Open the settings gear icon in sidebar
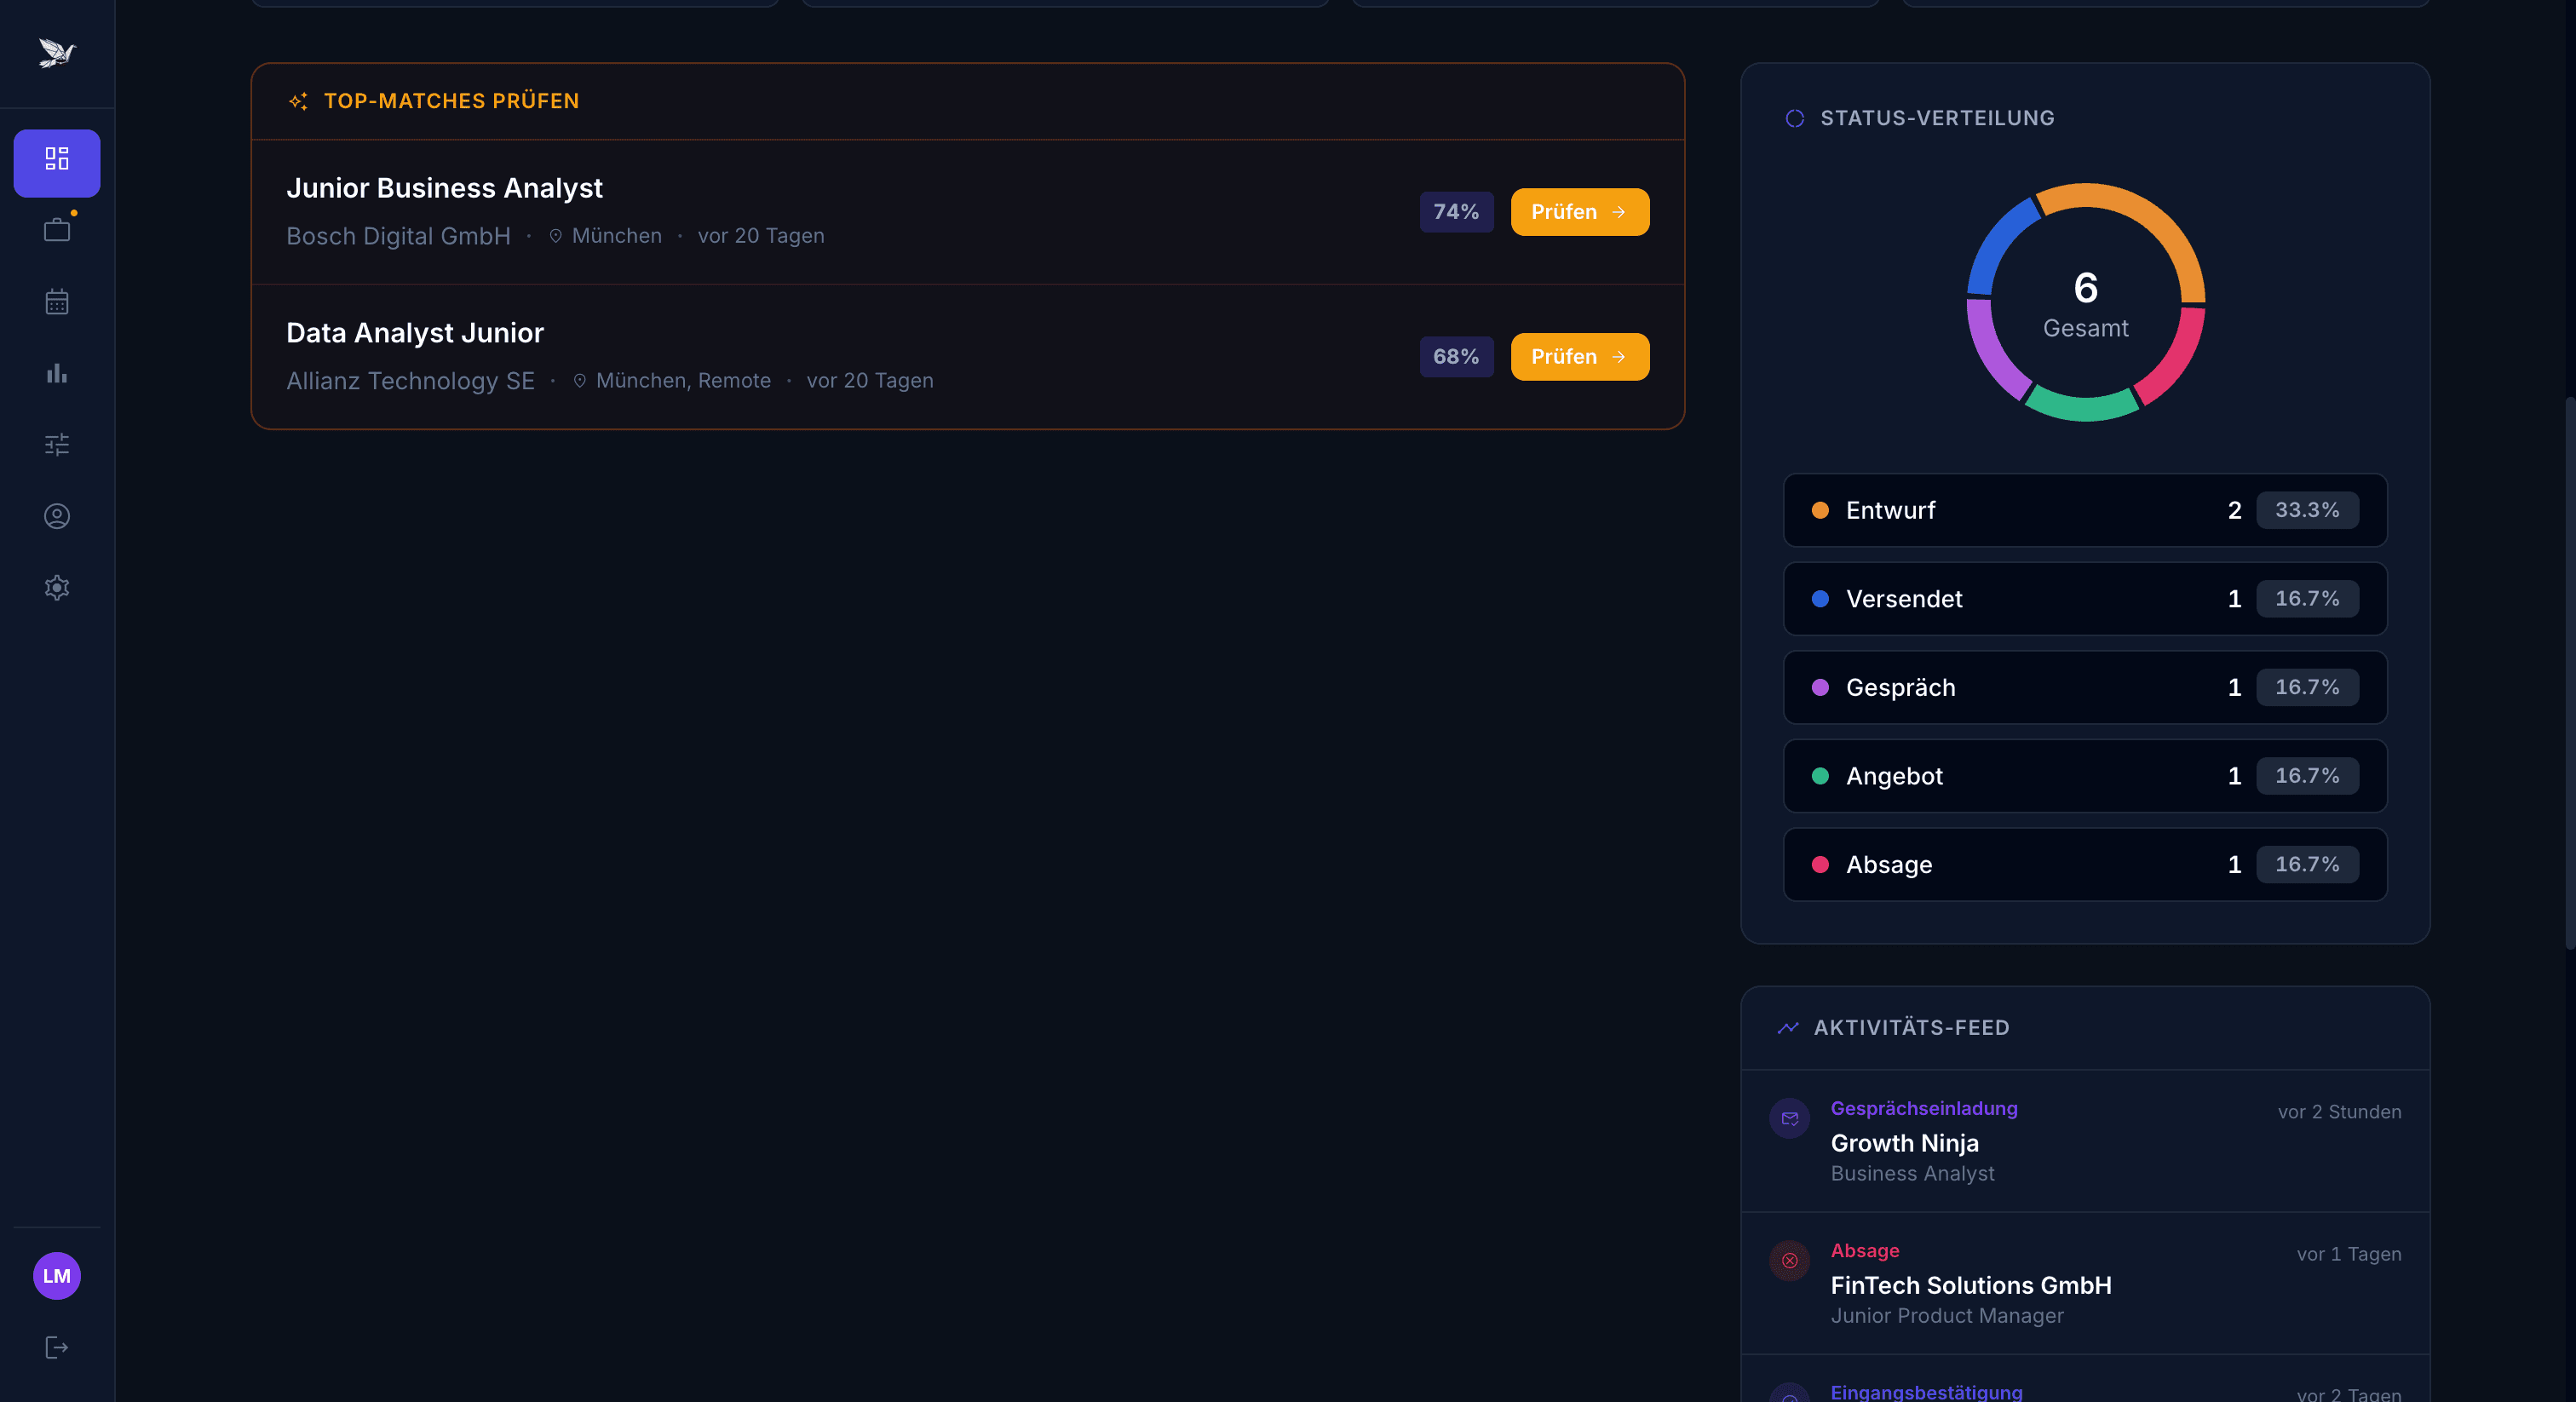Screen dimensions: 2576x1402 tap(57, 588)
